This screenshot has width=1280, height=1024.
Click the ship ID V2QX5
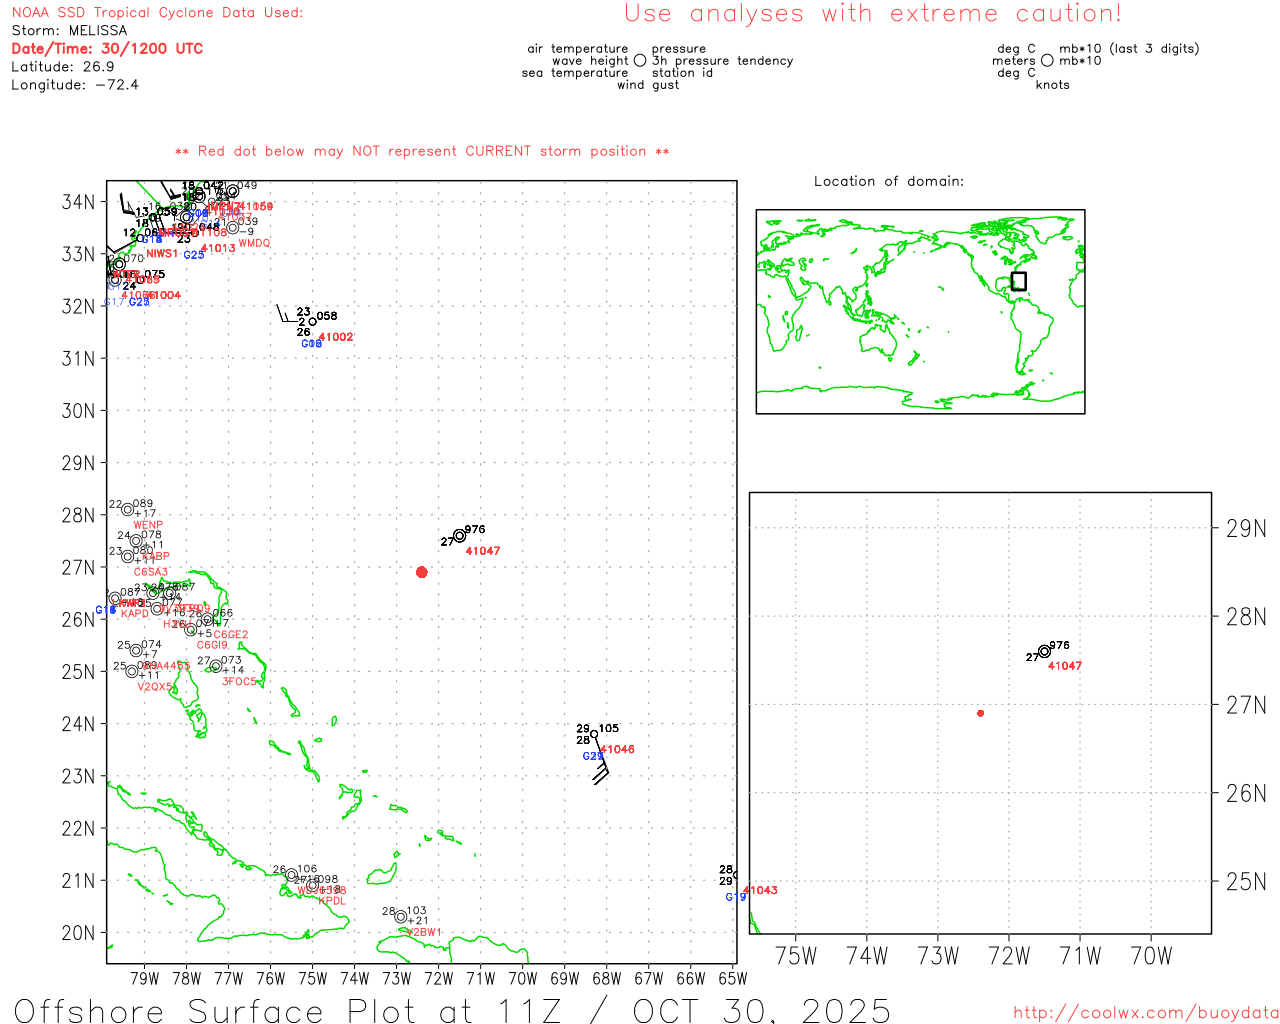coord(154,687)
